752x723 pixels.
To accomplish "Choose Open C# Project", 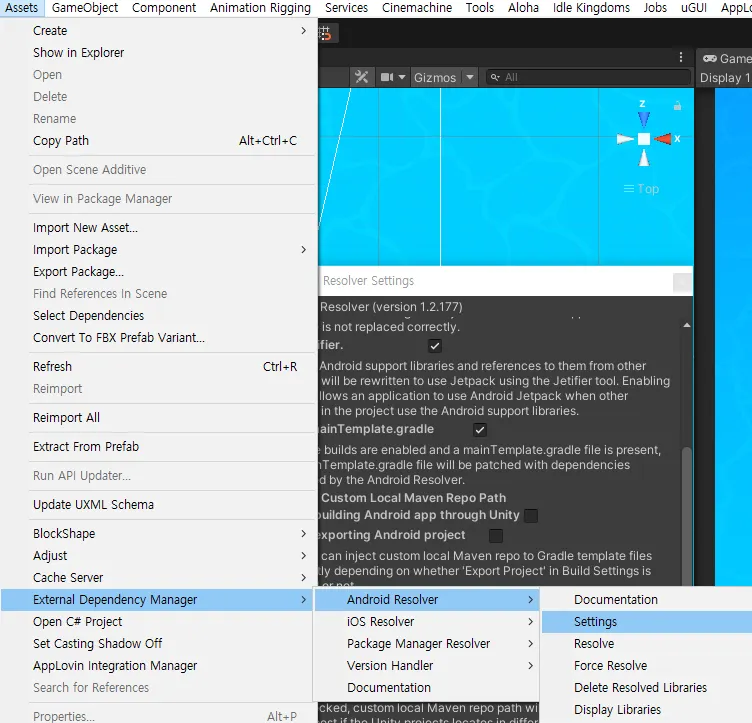I will click(158, 622).
